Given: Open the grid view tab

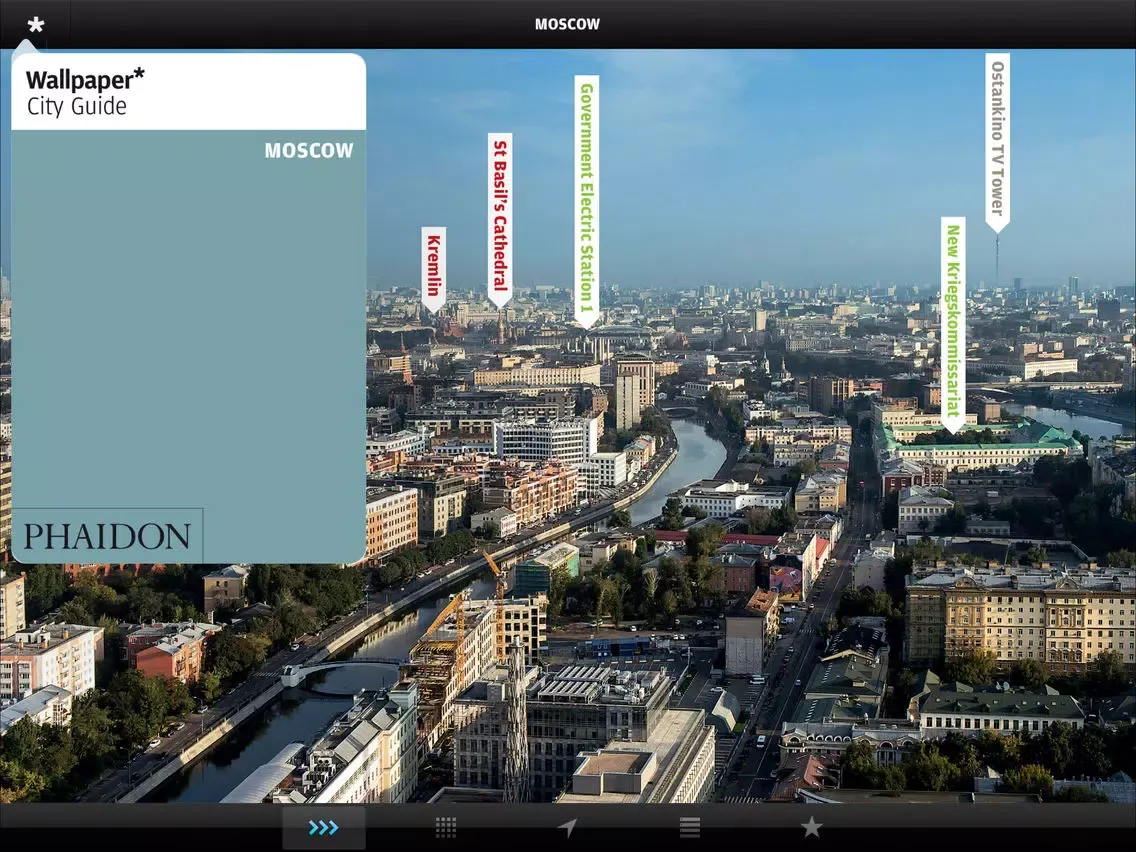Looking at the screenshot, I should pyautogui.click(x=446, y=827).
